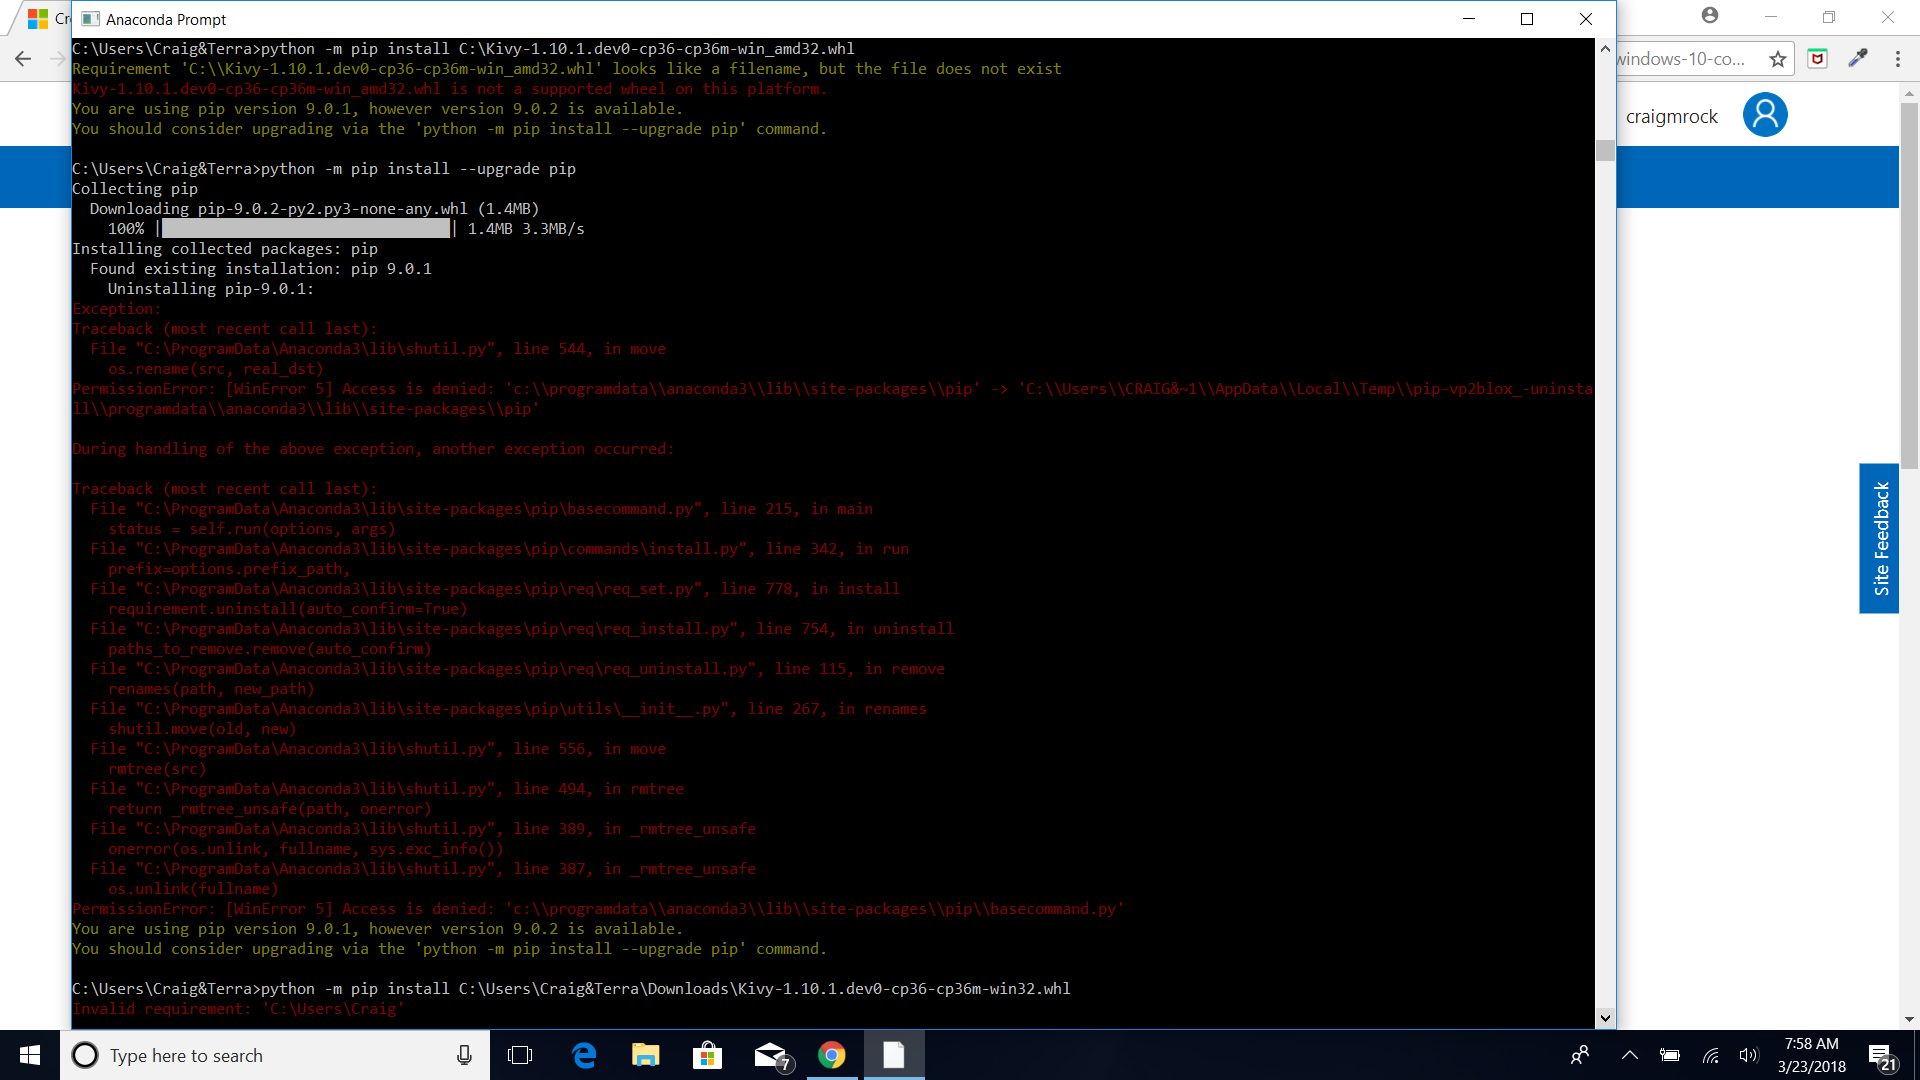This screenshot has width=1920, height=1080.
Task: Click the 'os.unlink(fullname)' traceback line
Action: (x=193, y=889)
